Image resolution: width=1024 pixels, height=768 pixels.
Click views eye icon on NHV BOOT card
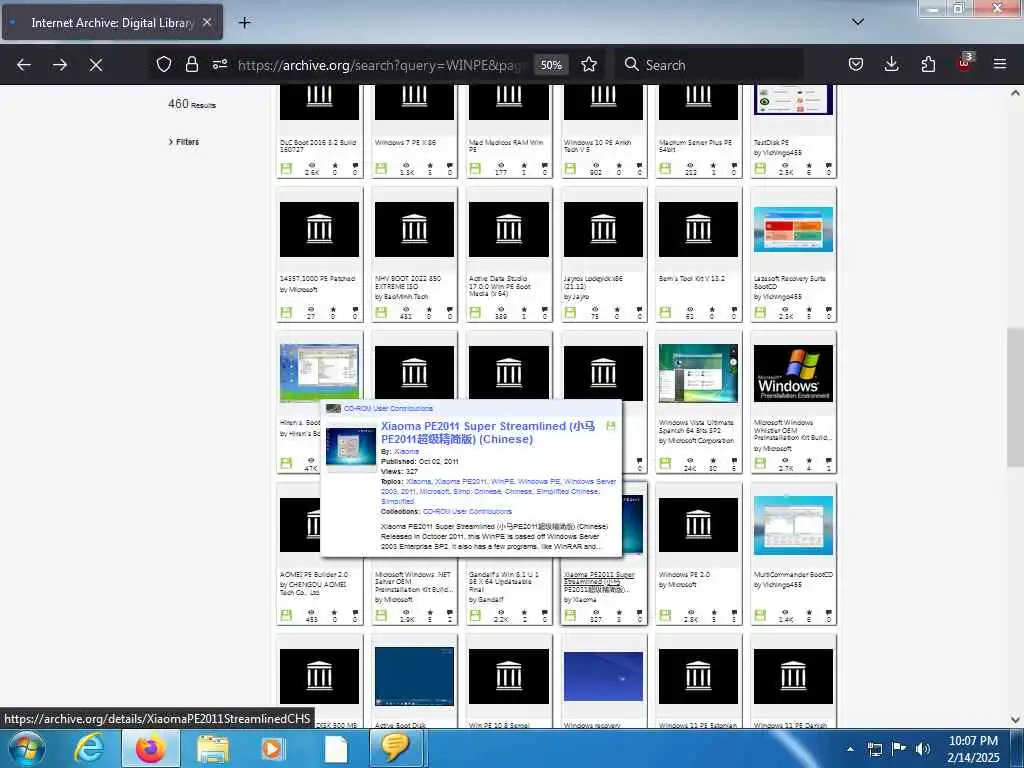pyautogui.click(x=406, y=312)
